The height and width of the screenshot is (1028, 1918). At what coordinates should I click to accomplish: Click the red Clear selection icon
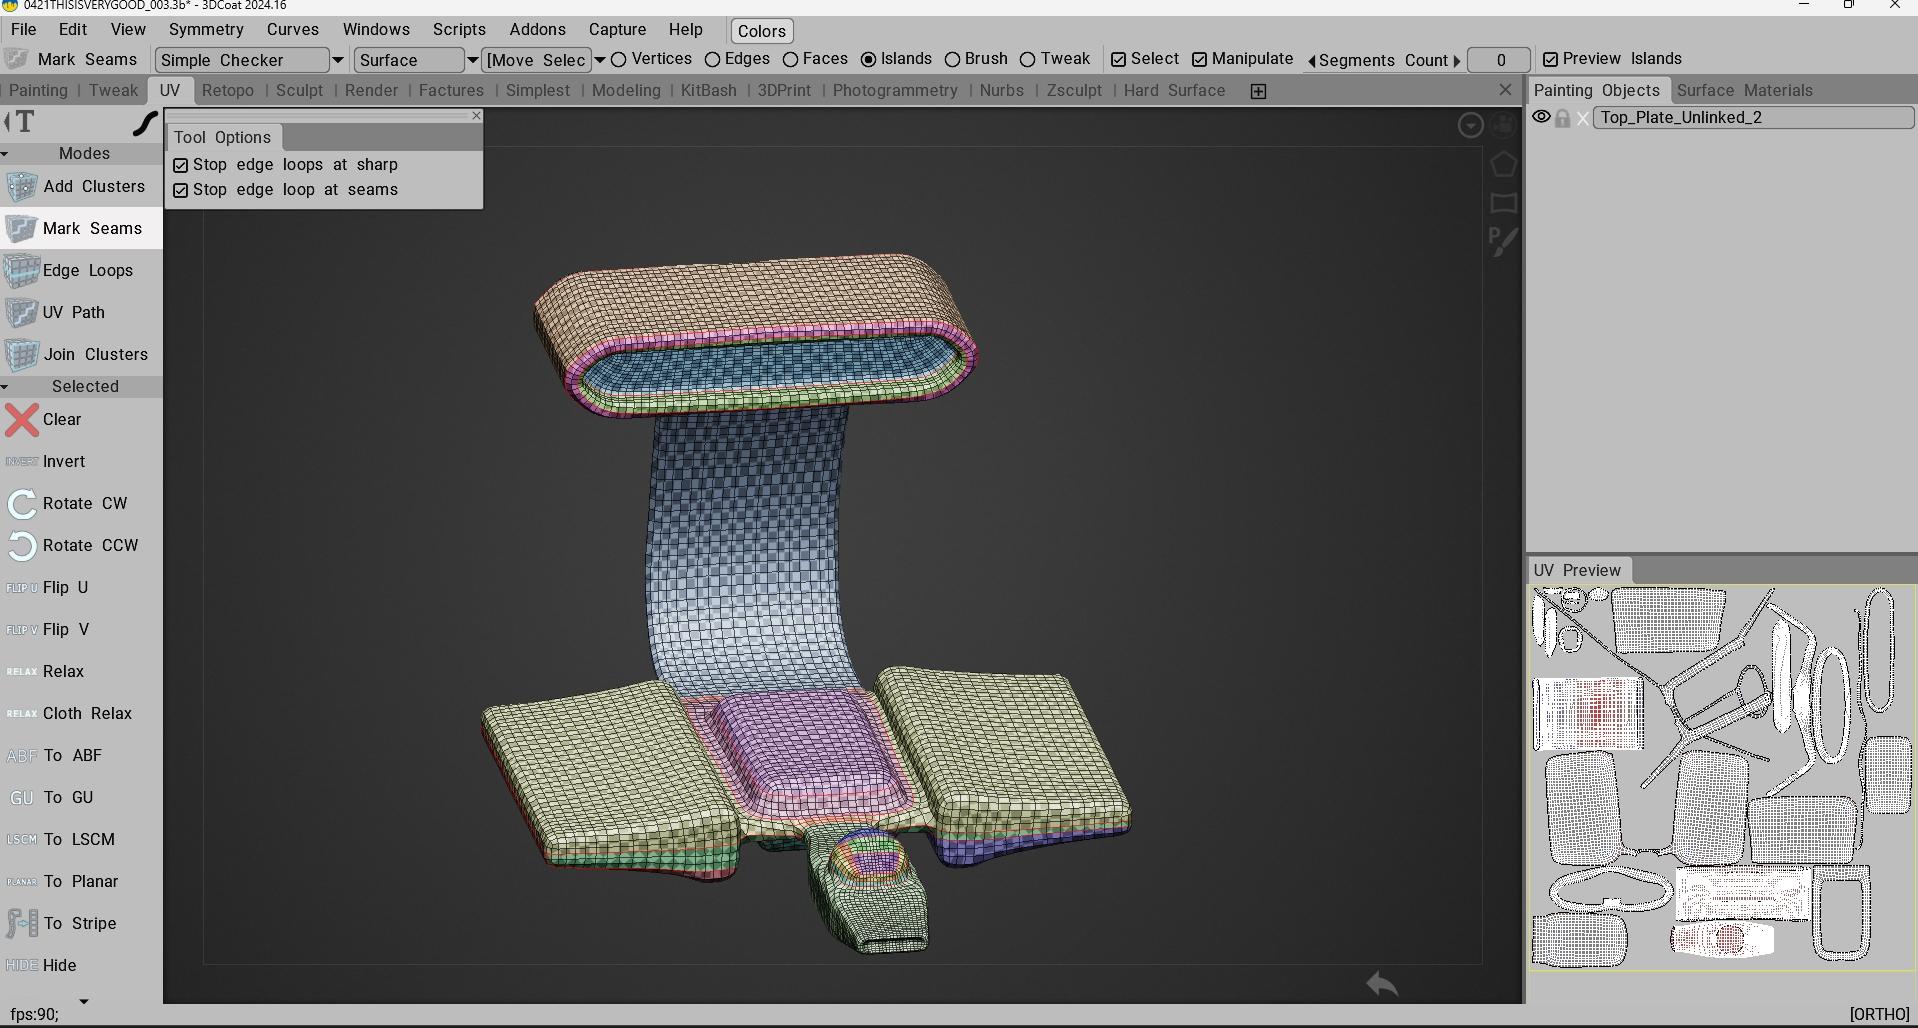tap(21, 420)
